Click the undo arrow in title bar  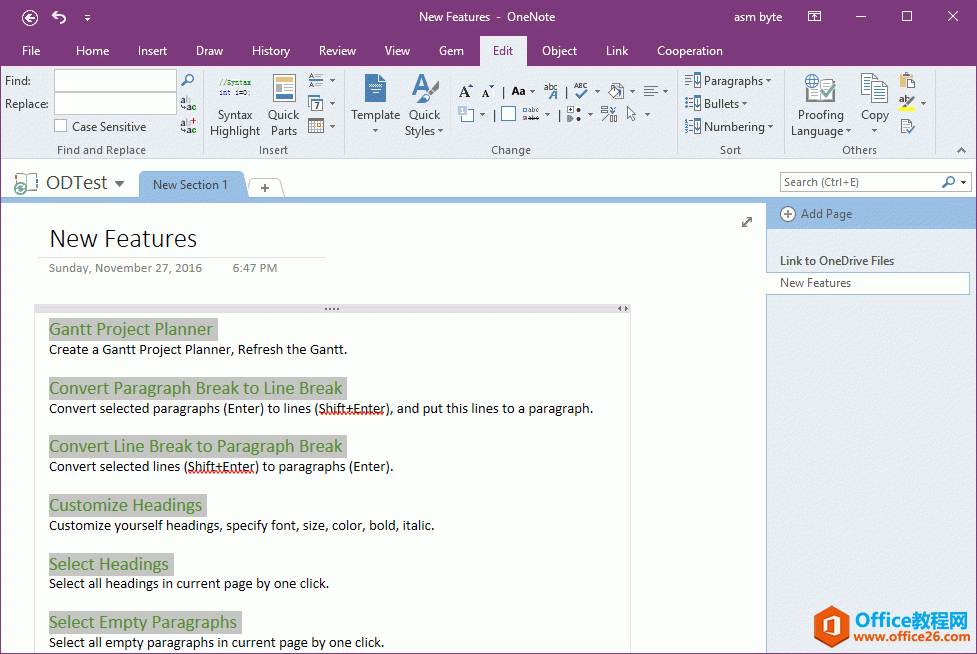[x=59, y=17]
